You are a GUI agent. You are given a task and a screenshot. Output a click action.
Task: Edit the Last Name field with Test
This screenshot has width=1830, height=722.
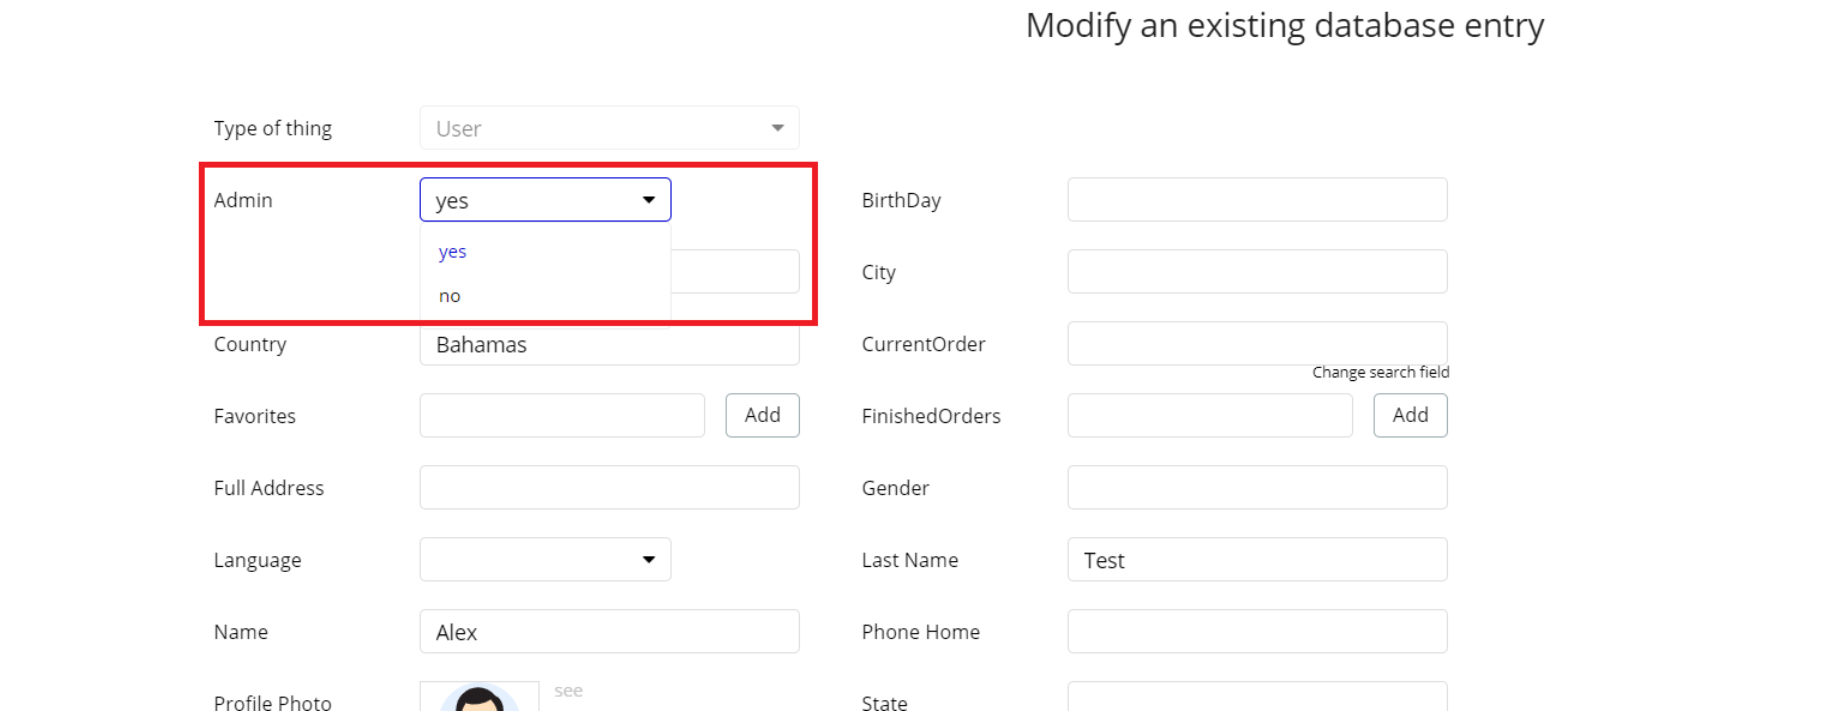[x=1257, y=560]
